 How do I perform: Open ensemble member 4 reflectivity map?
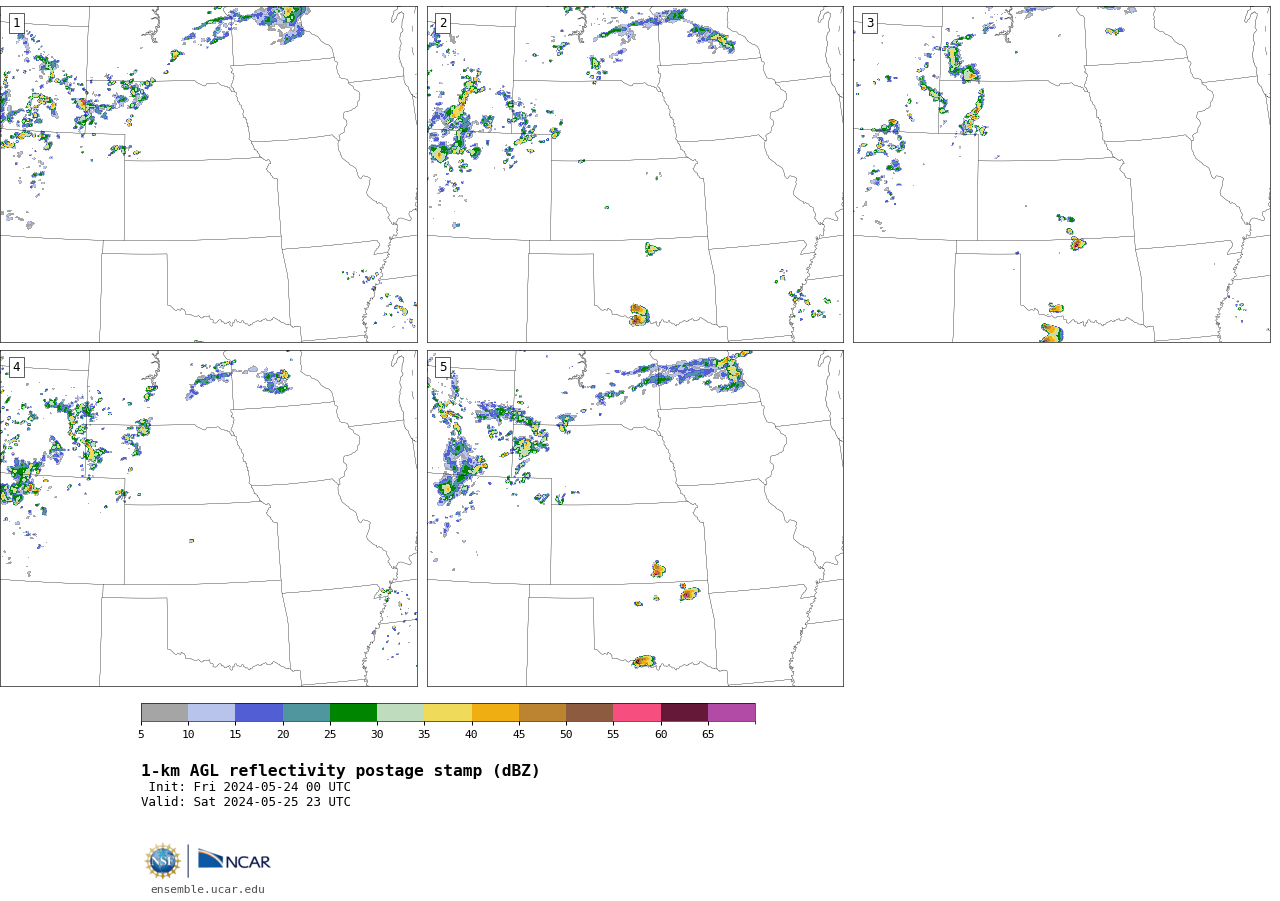pos(208,518)
